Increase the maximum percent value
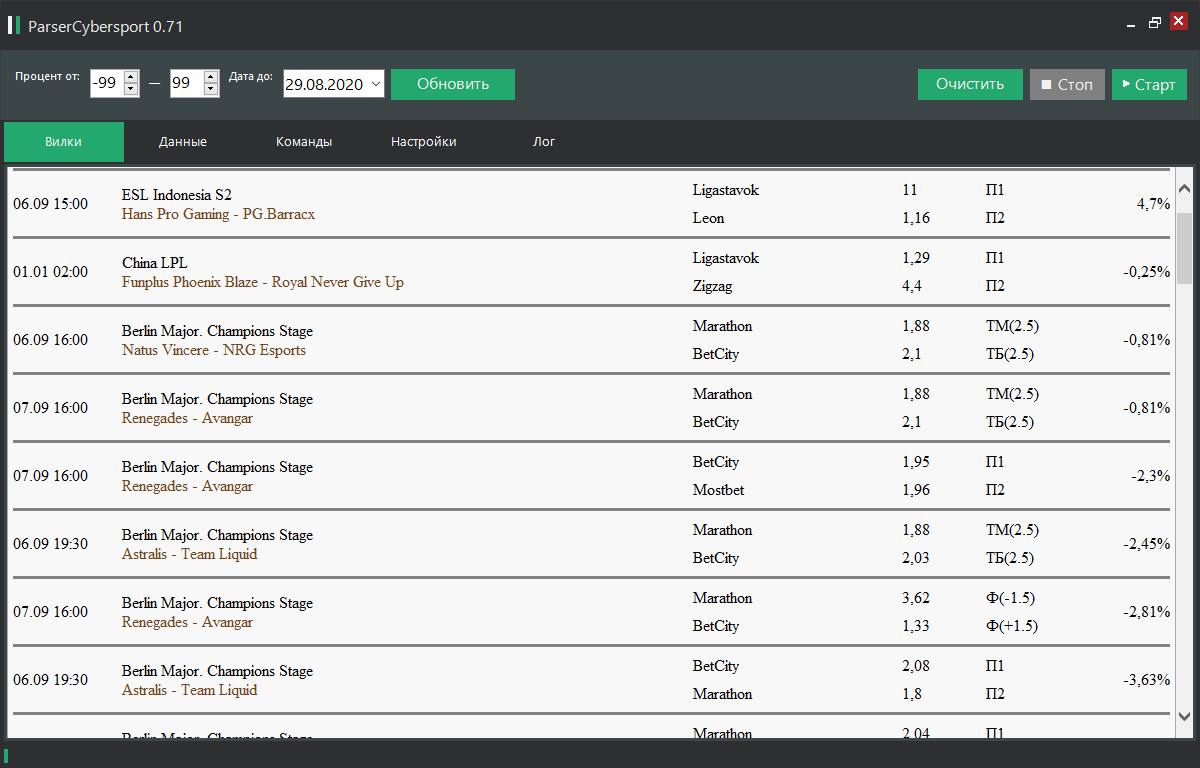Screen dimensions: 1200x768 [x=210, y=78]
